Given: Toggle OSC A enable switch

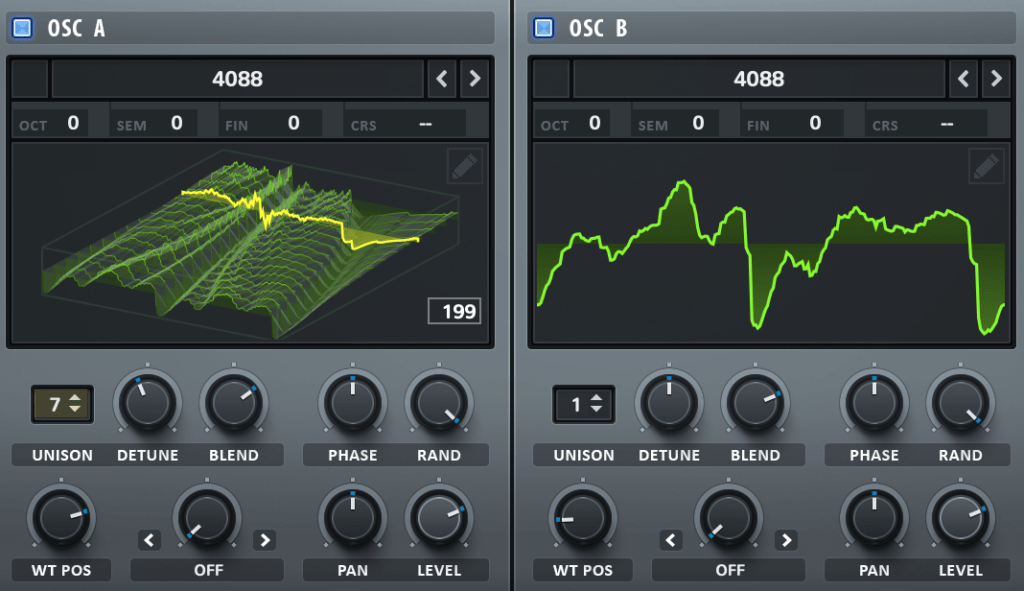Looking at the screenshot, I should click(22, 28).
